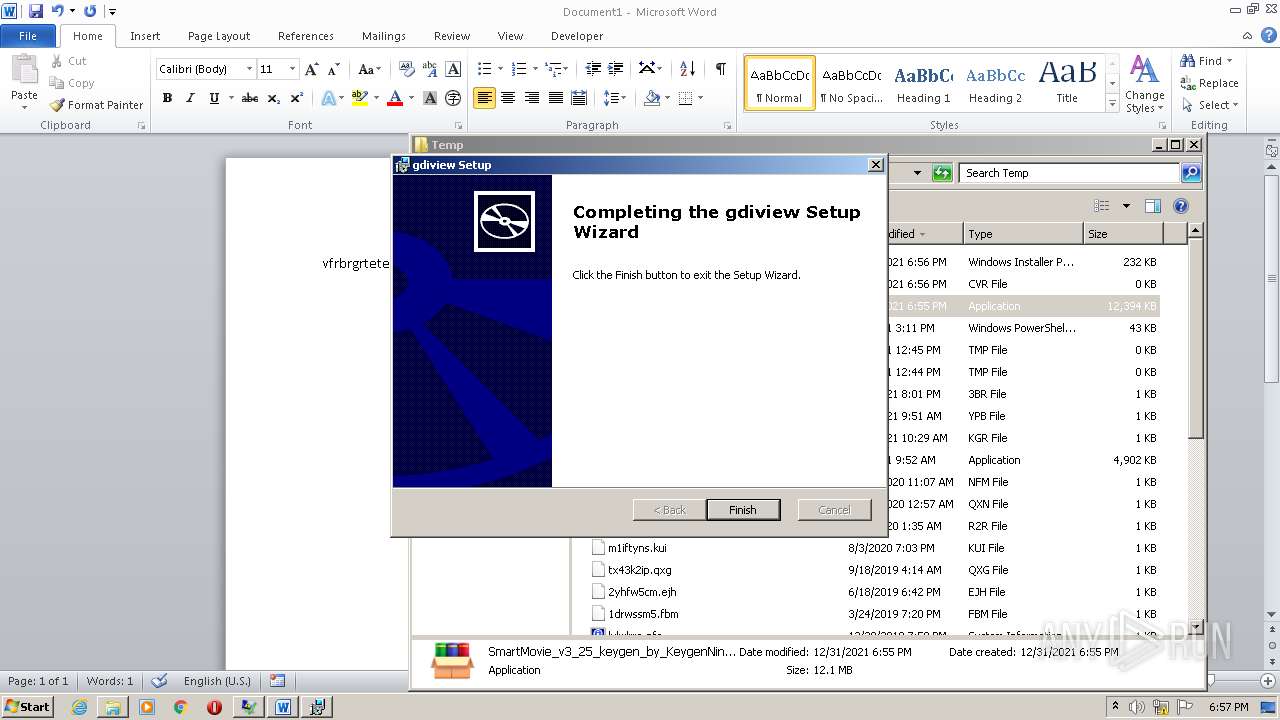Open the view options dropdown in Temp window
Image resolution: width=1280 pixels, height=720 pixels.
(1126, 206)
